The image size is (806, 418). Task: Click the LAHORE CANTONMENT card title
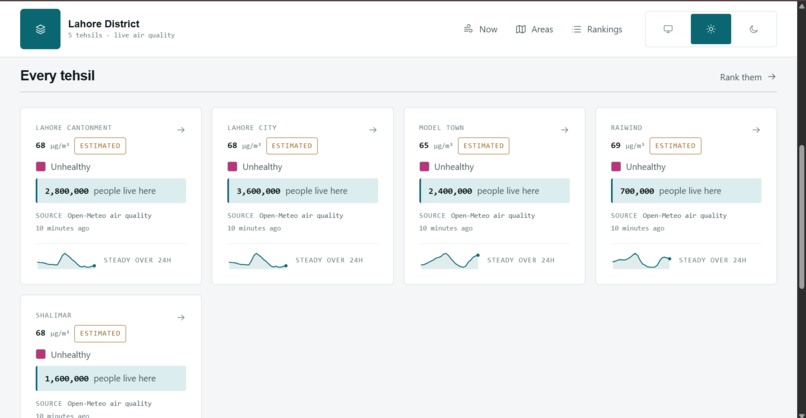point(74,128)
